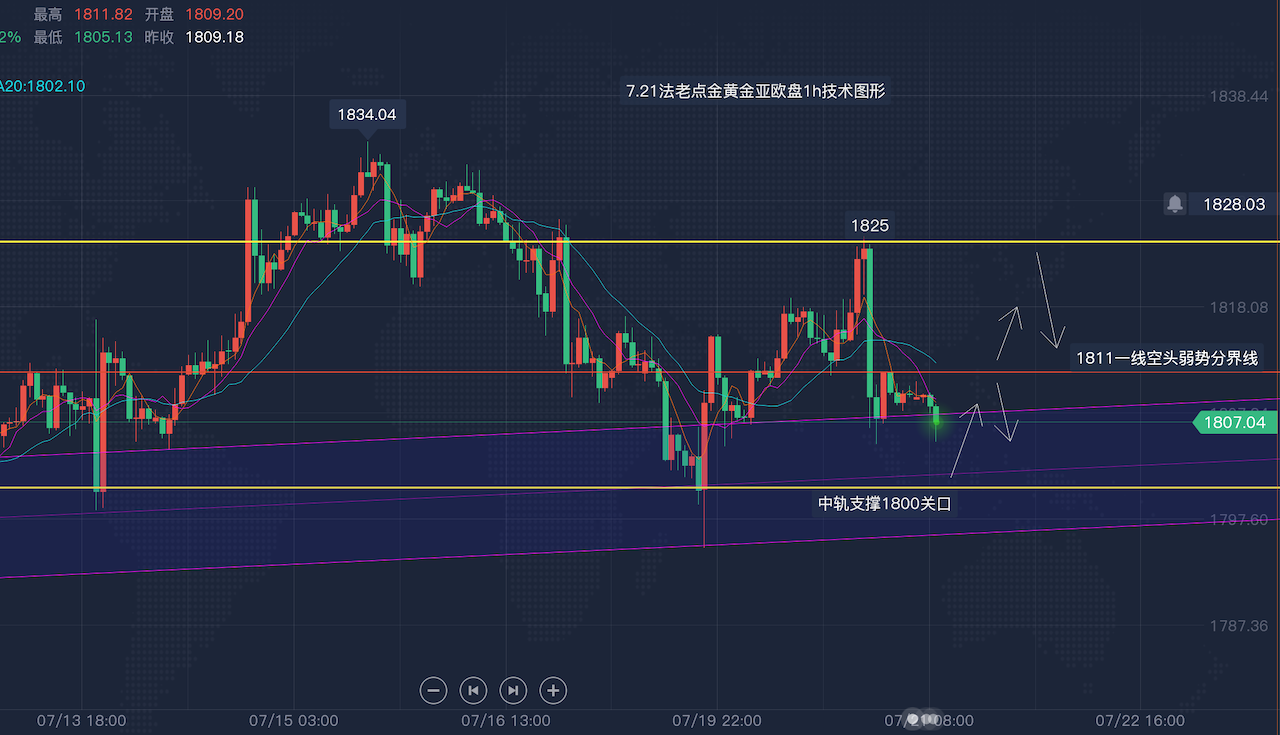1280x735 pixels.
Task: Click the price alert bell icon
Action: tap(1175, 204)
